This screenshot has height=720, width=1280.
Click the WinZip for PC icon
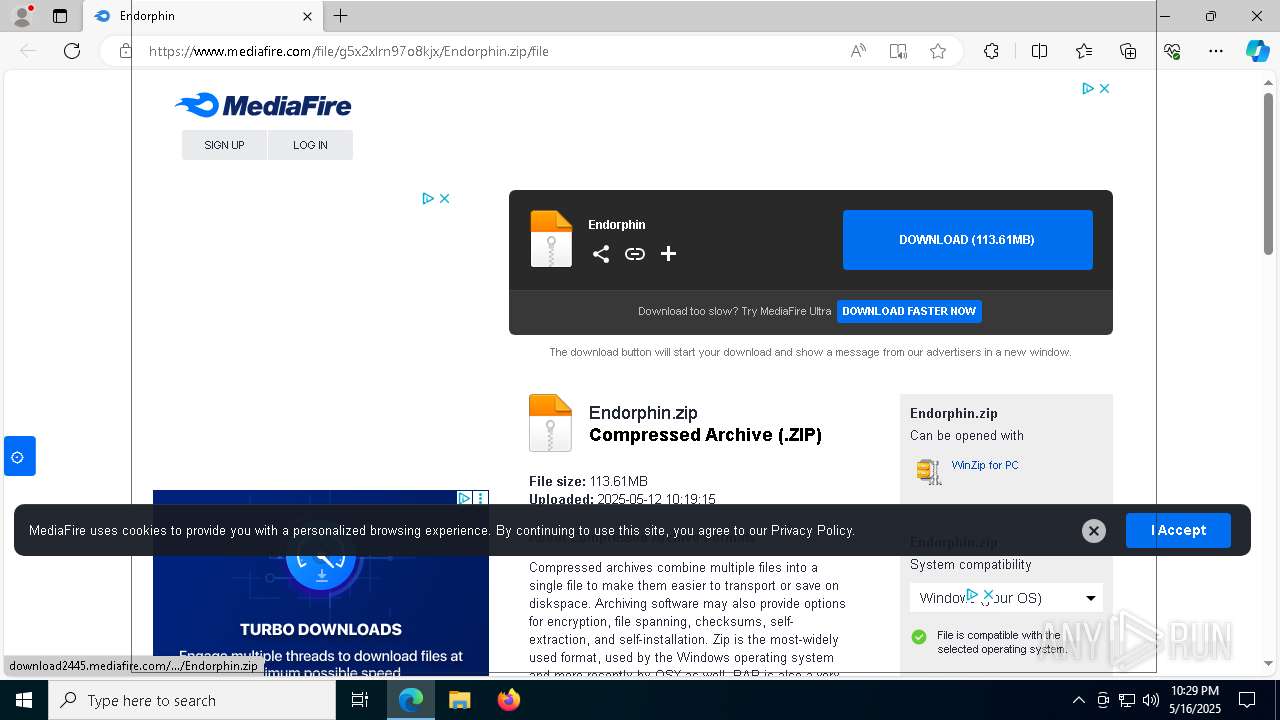pos(929,471)
